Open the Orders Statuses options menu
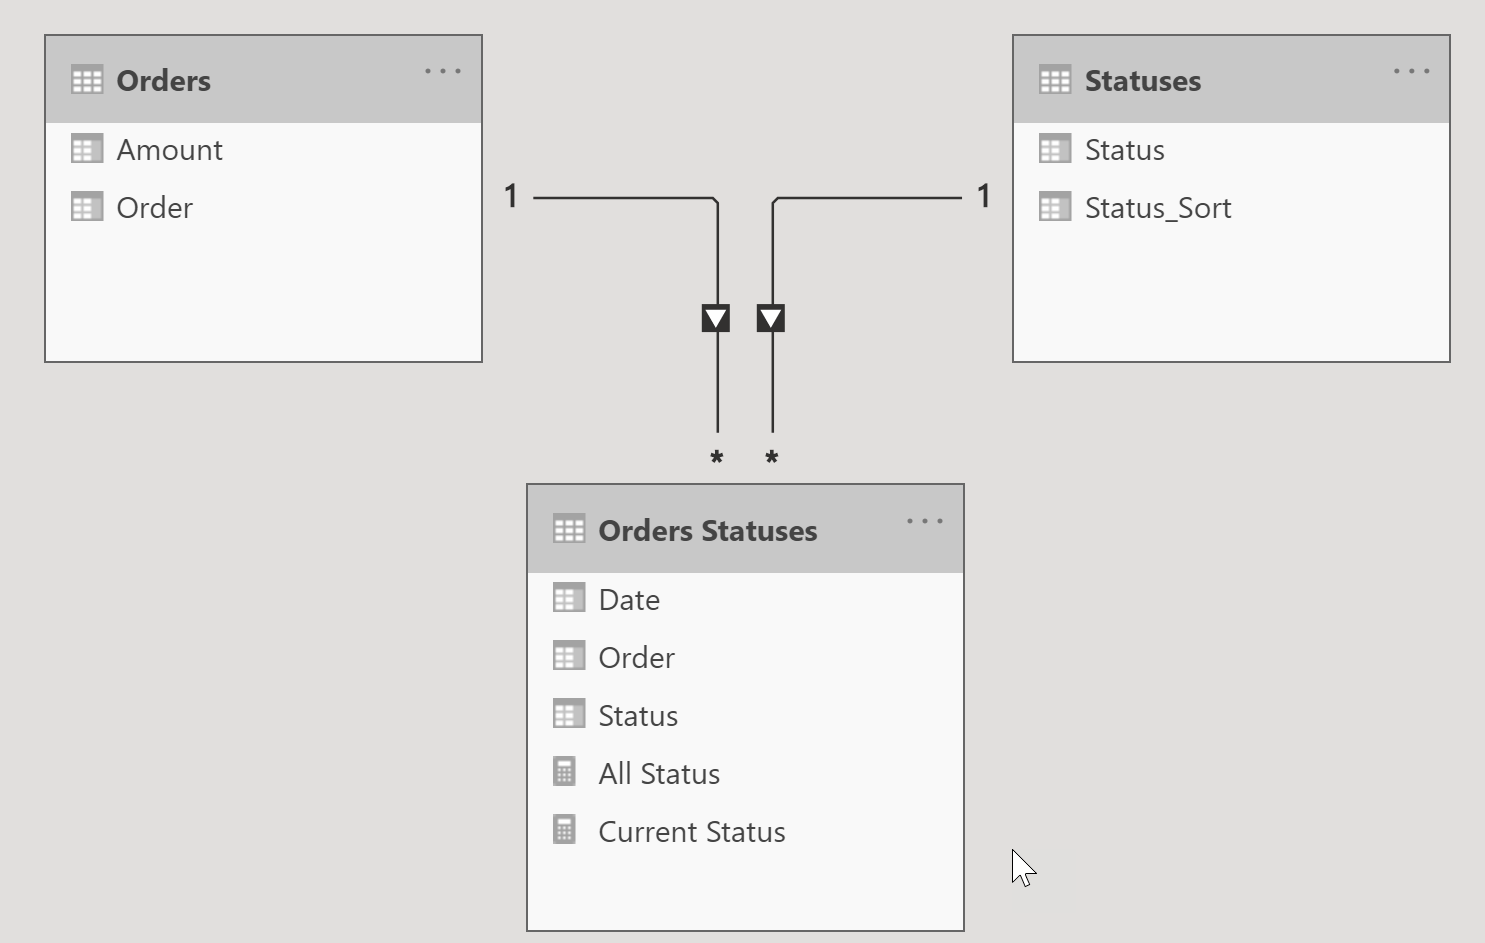The width and height of the screenshot is (1485, 943). [924, 520]
